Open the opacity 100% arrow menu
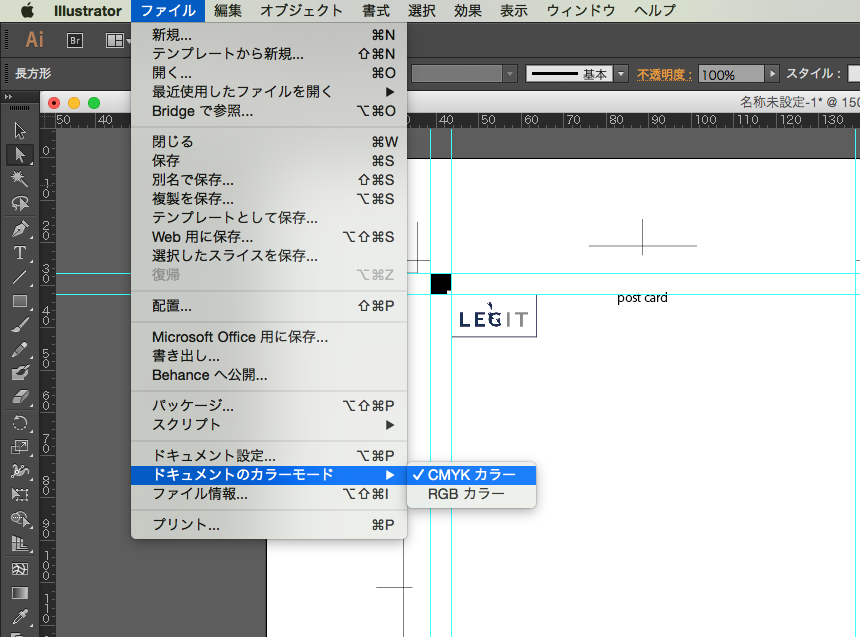Image resolution: width=860 pixels, height=637 pixels. (772, 74)
